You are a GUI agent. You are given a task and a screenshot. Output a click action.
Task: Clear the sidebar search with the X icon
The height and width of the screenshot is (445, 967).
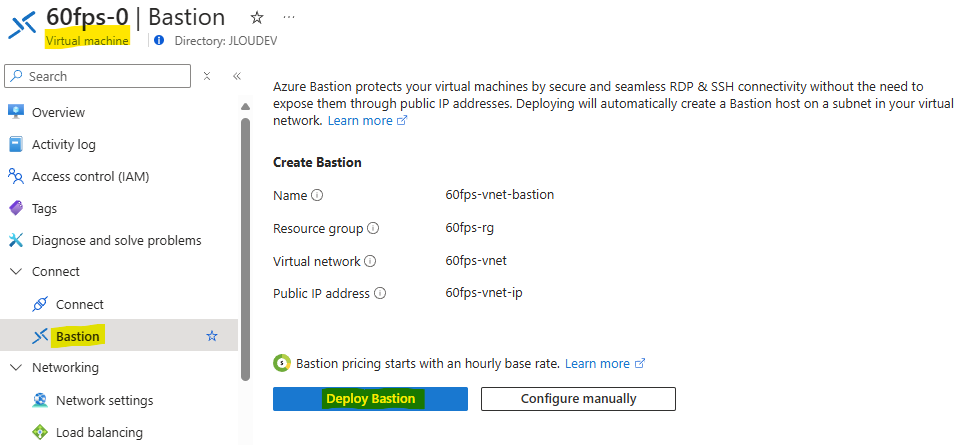coord(207,76)
